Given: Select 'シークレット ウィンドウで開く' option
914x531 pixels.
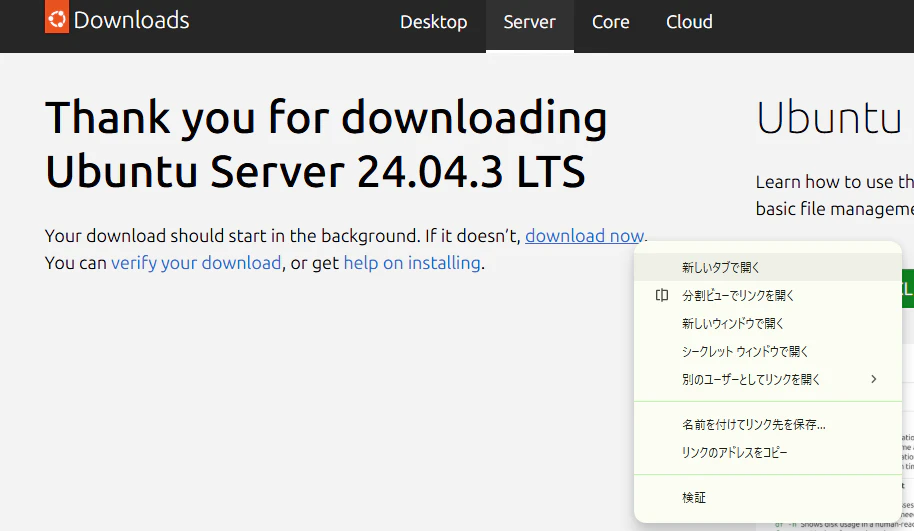Looking at the screenshot, I should [768, 351].
